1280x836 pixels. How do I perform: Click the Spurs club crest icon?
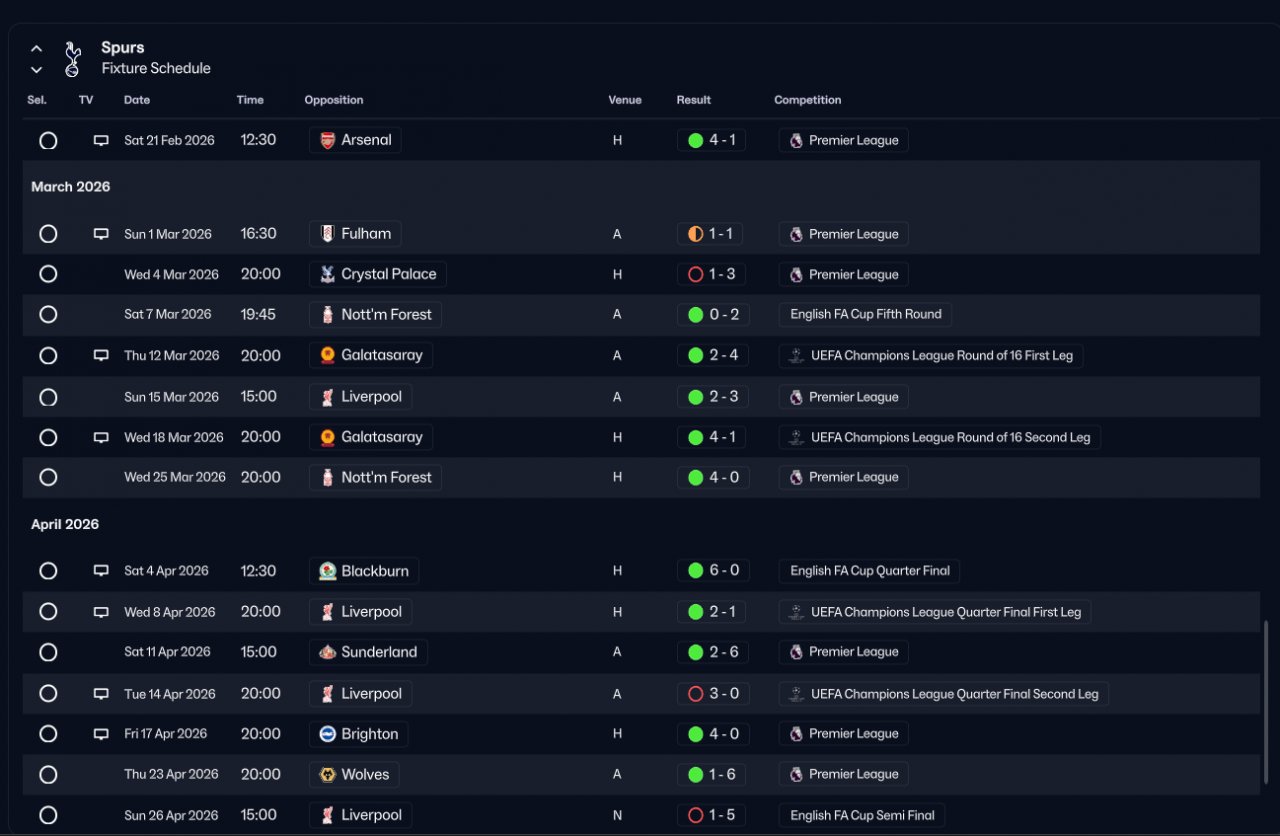tap(71, 59)
